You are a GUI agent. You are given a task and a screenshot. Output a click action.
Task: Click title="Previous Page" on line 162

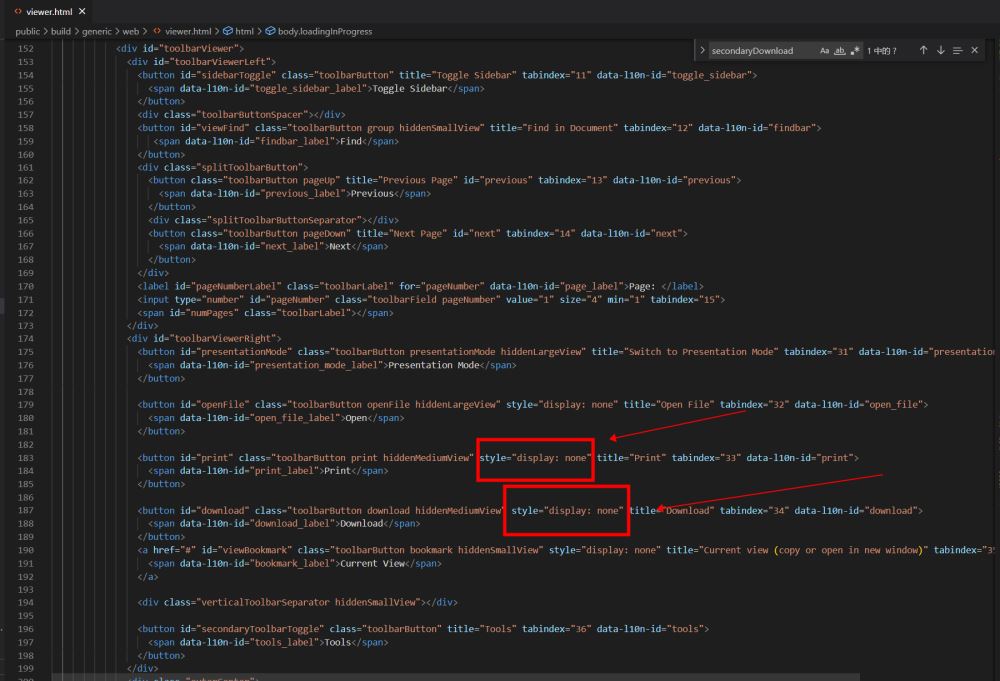402,180
